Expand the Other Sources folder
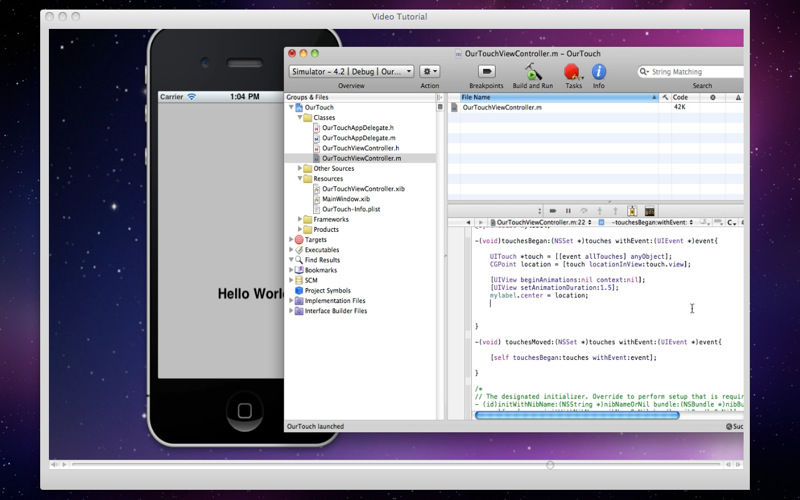 pyautogui.click(x=301, y=168)
